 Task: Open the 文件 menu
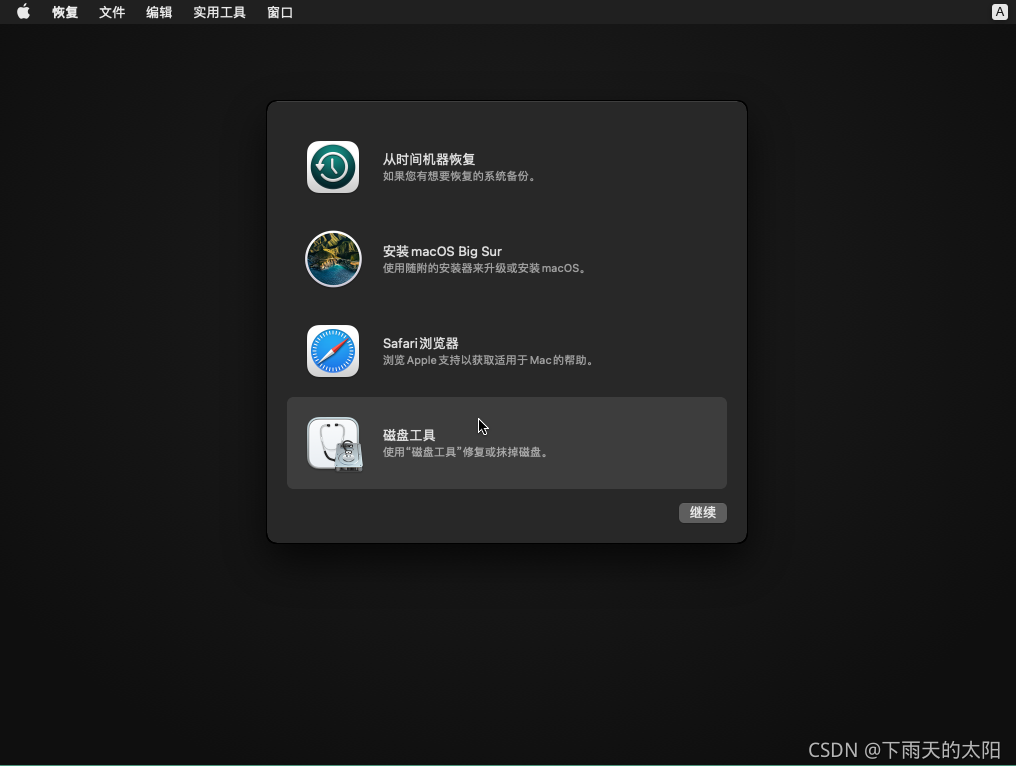tap(111, 12)
